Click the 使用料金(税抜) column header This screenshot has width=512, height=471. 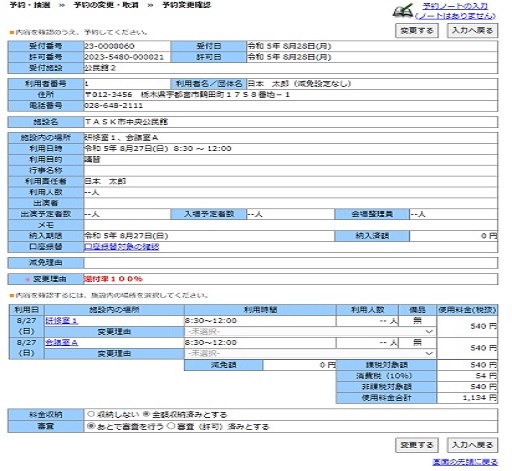click(x=467, y=310)
